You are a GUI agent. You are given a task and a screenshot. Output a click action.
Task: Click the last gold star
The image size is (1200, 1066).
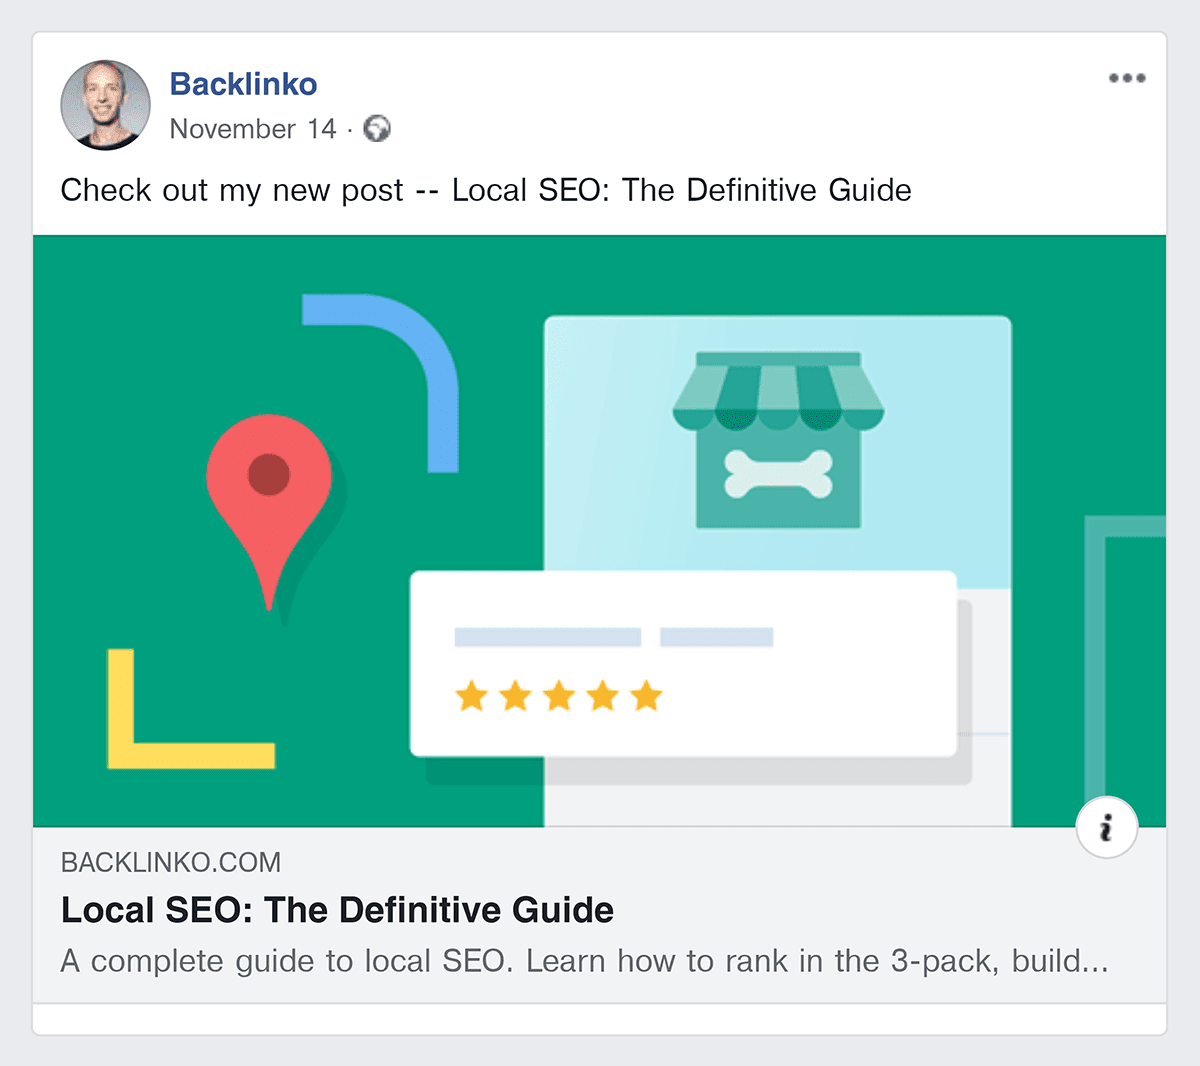[x=647, y=695]
